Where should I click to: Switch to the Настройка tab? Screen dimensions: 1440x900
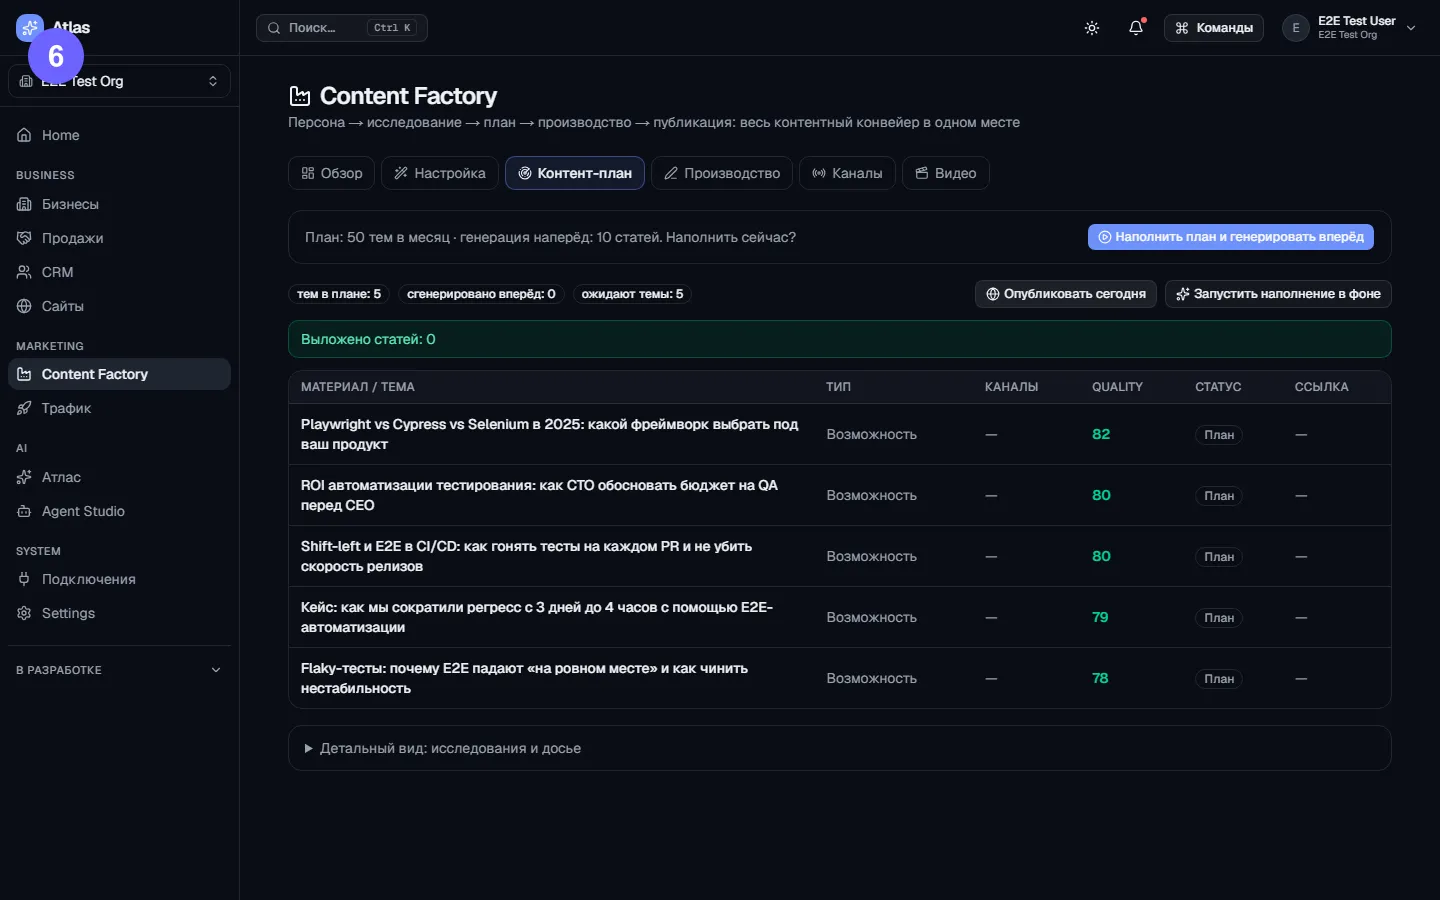[x=440, y=173]
